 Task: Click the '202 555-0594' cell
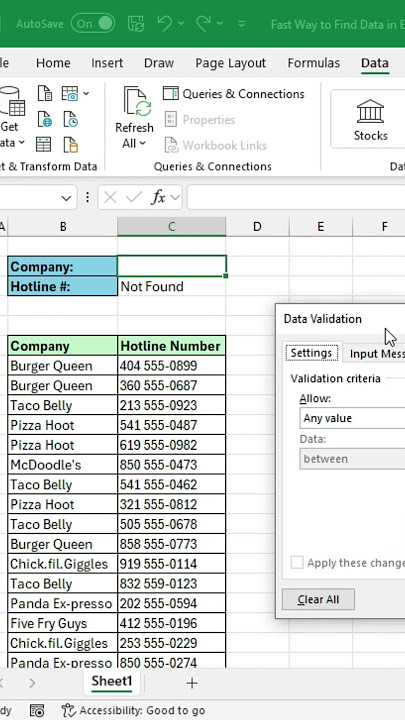[x=171, y=603]
